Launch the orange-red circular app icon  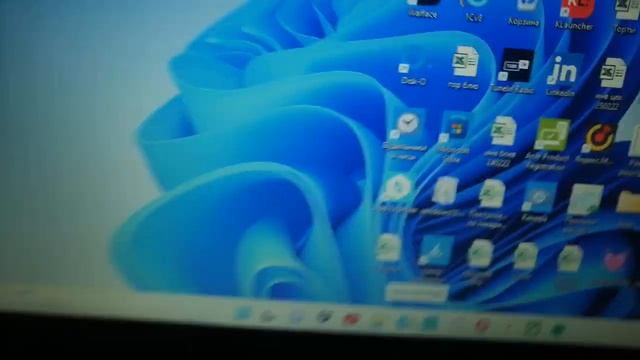pyautogui.click(x=599, y=138)
